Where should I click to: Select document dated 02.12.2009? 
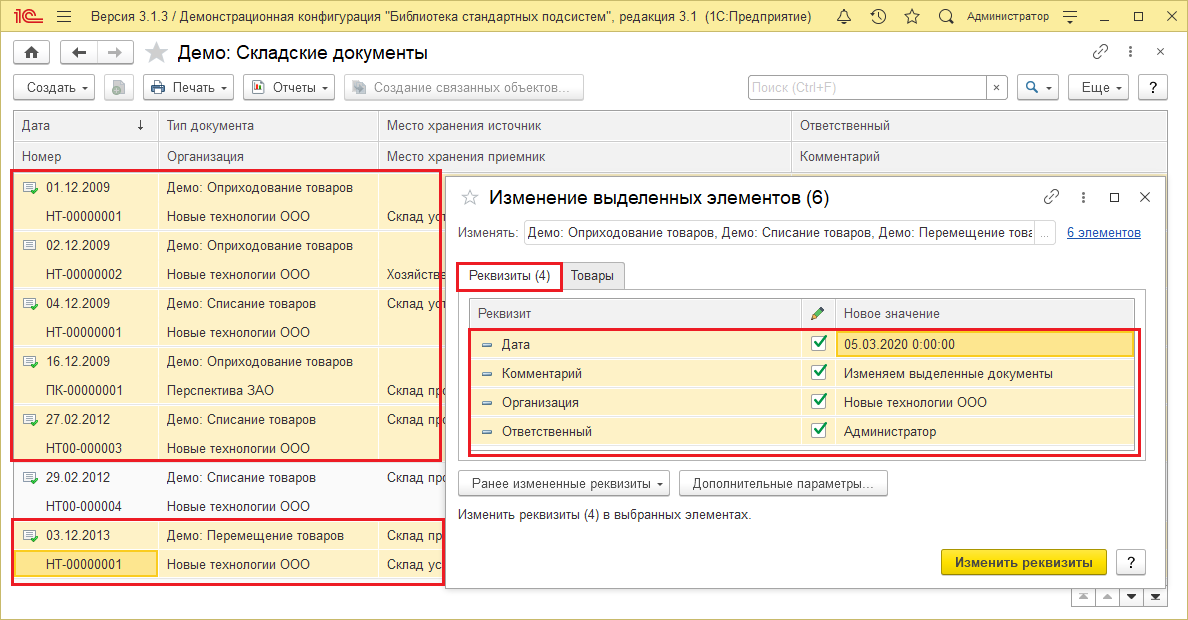point(77,246)
